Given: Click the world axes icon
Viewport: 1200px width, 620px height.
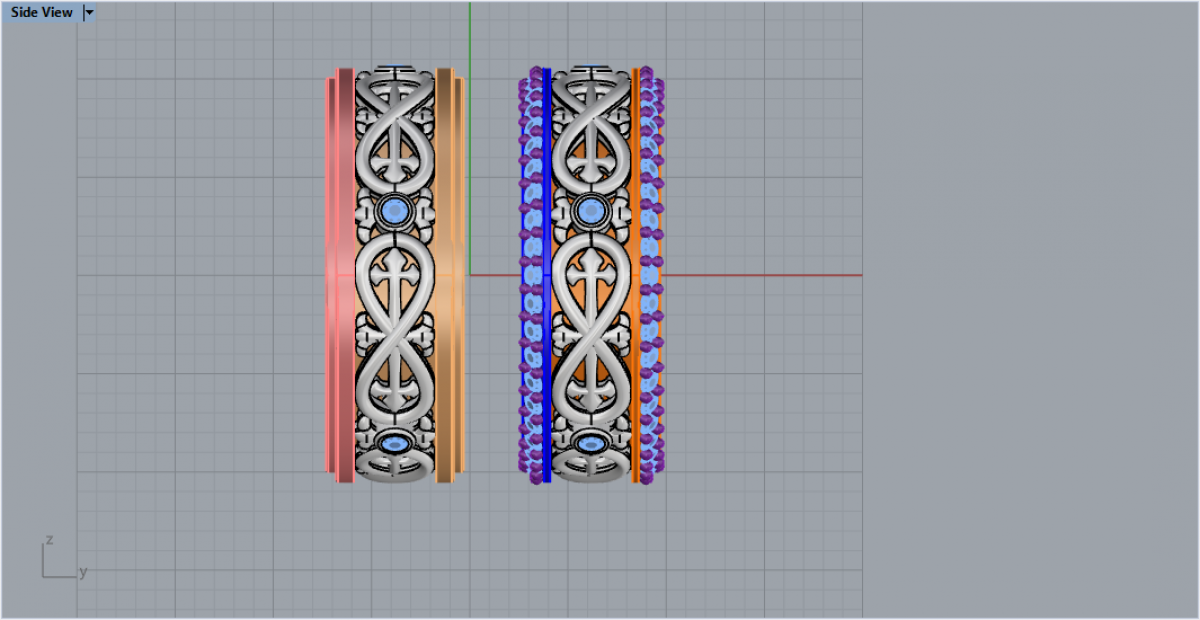Looking at the screenshot, I should [63, 558].
